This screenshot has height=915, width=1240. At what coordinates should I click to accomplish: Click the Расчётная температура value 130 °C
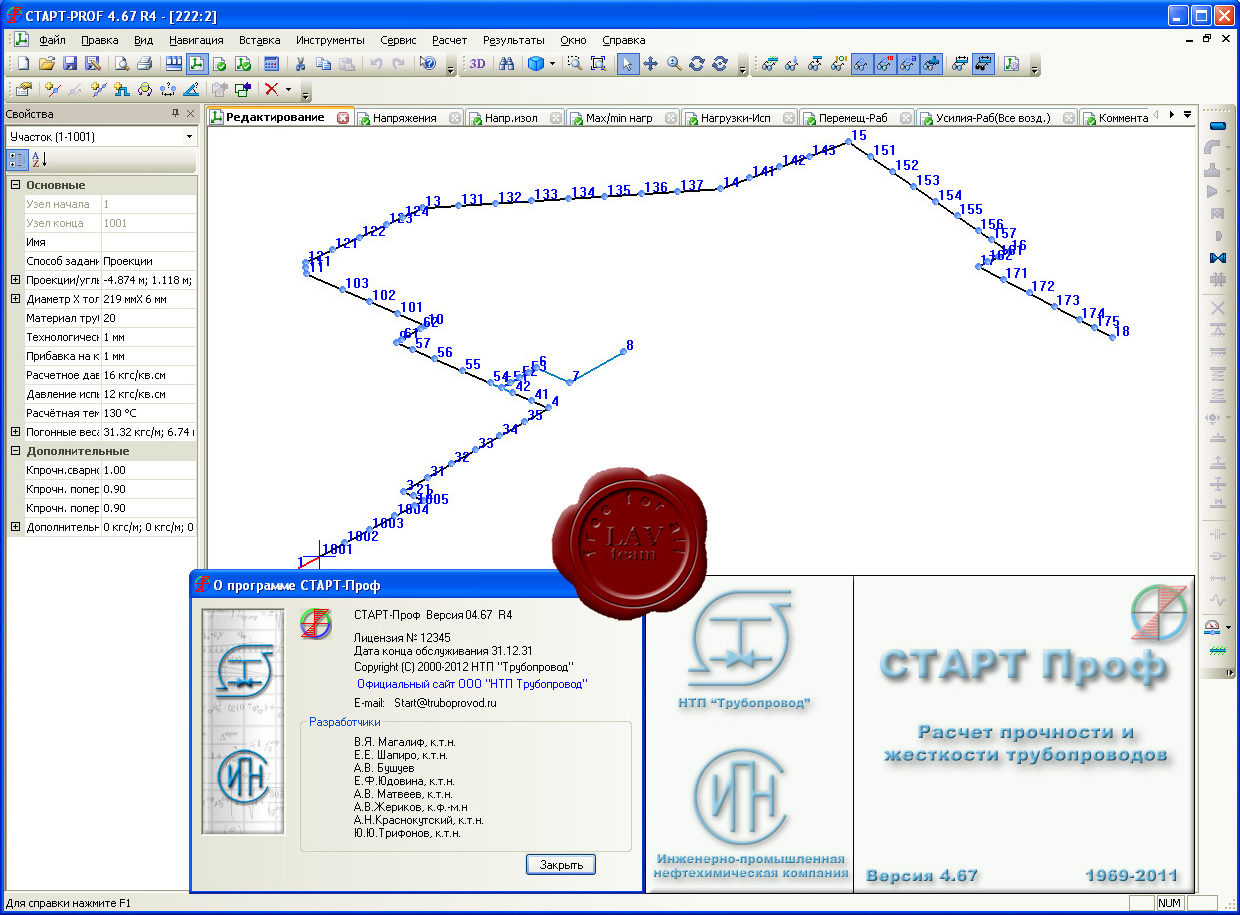[149, 413]
